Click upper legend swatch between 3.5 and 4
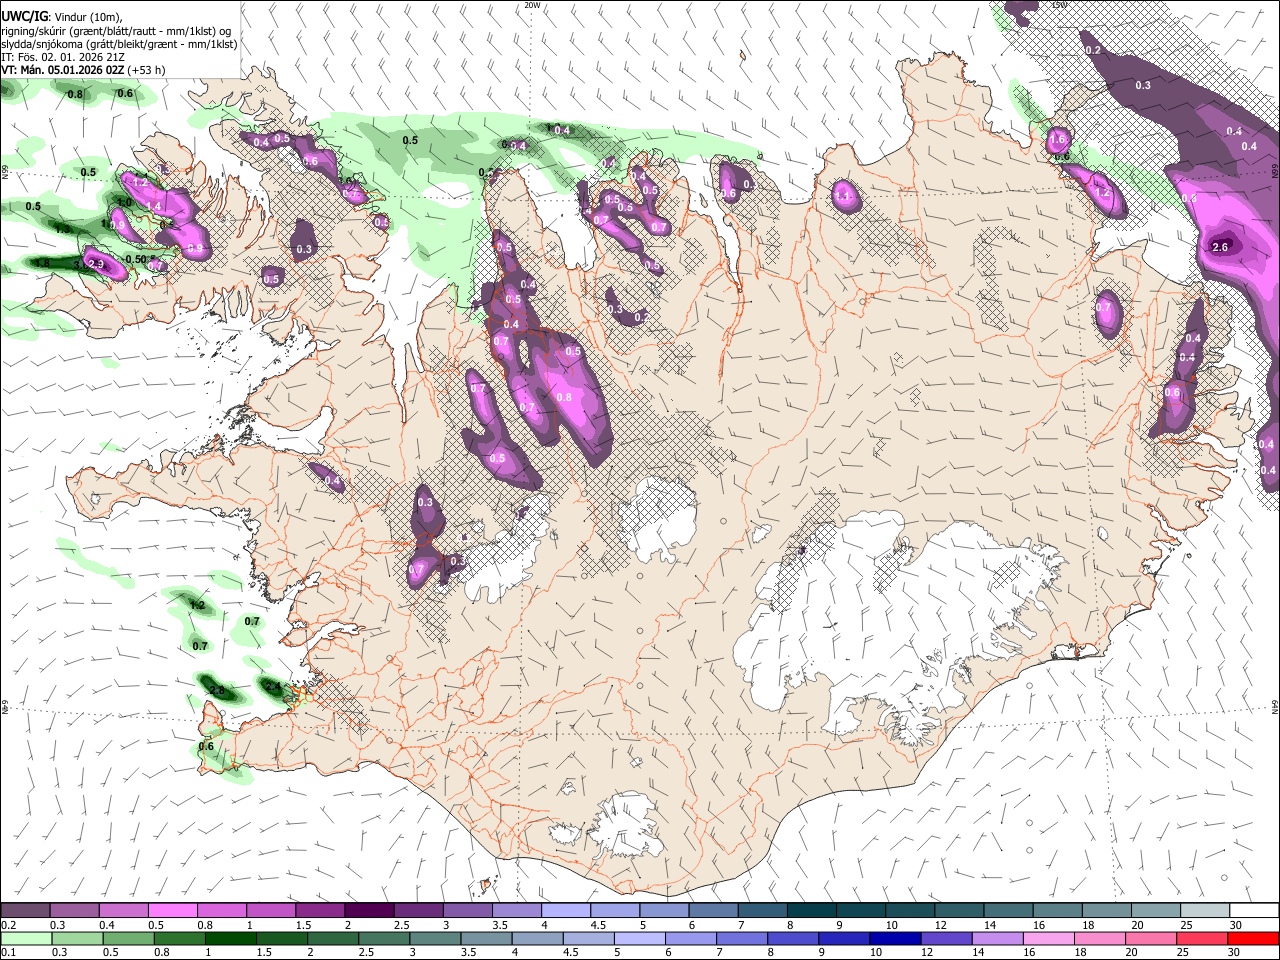Viewport: 1280px width, 960px height. (x=517, y=910)
